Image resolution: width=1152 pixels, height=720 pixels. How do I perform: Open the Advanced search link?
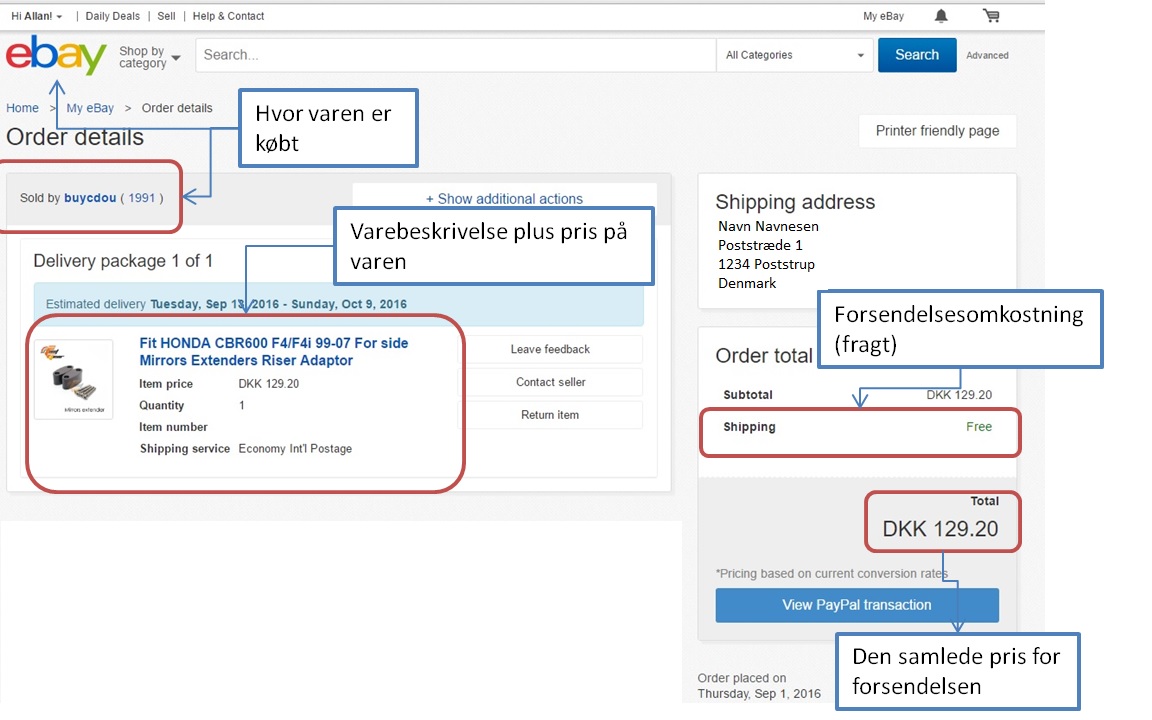click(x=987, y=56)
